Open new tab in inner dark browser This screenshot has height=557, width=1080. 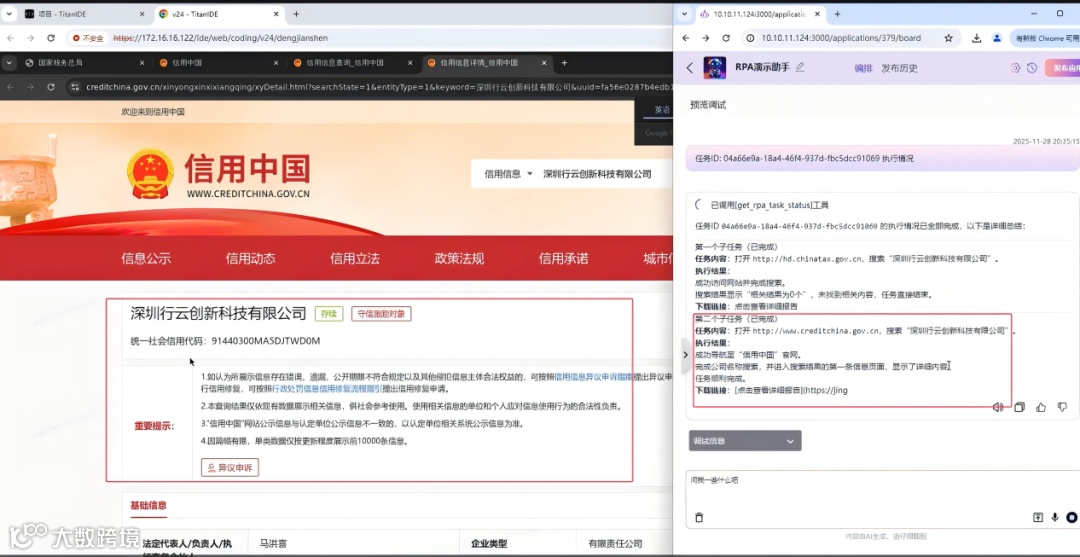point(564,63)
